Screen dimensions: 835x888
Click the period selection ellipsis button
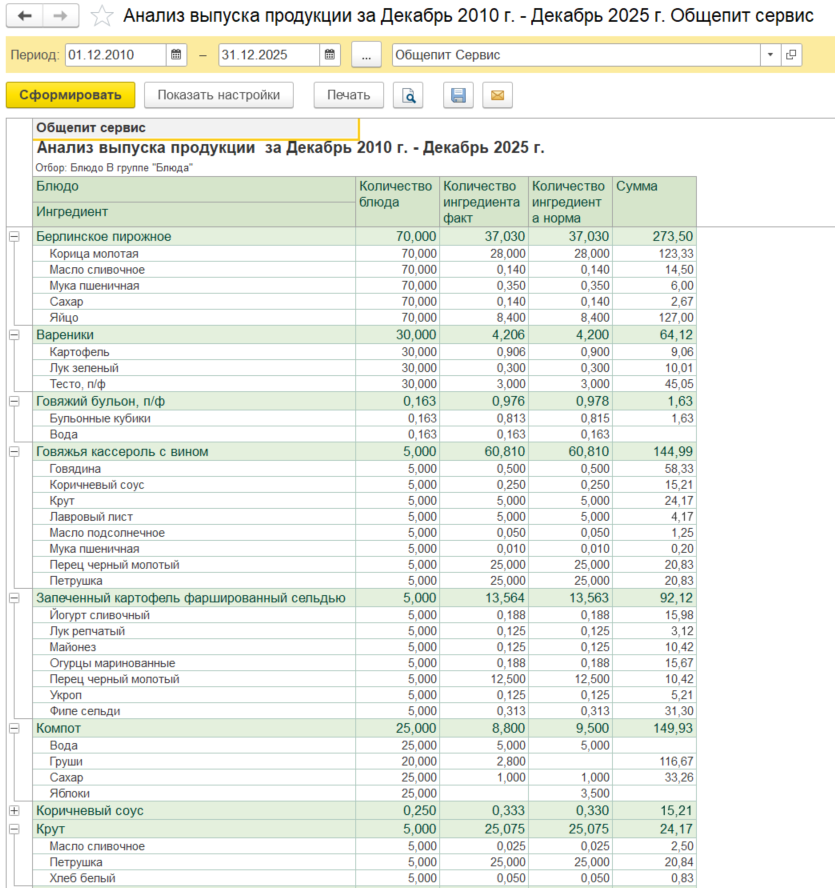coord(366,55)
